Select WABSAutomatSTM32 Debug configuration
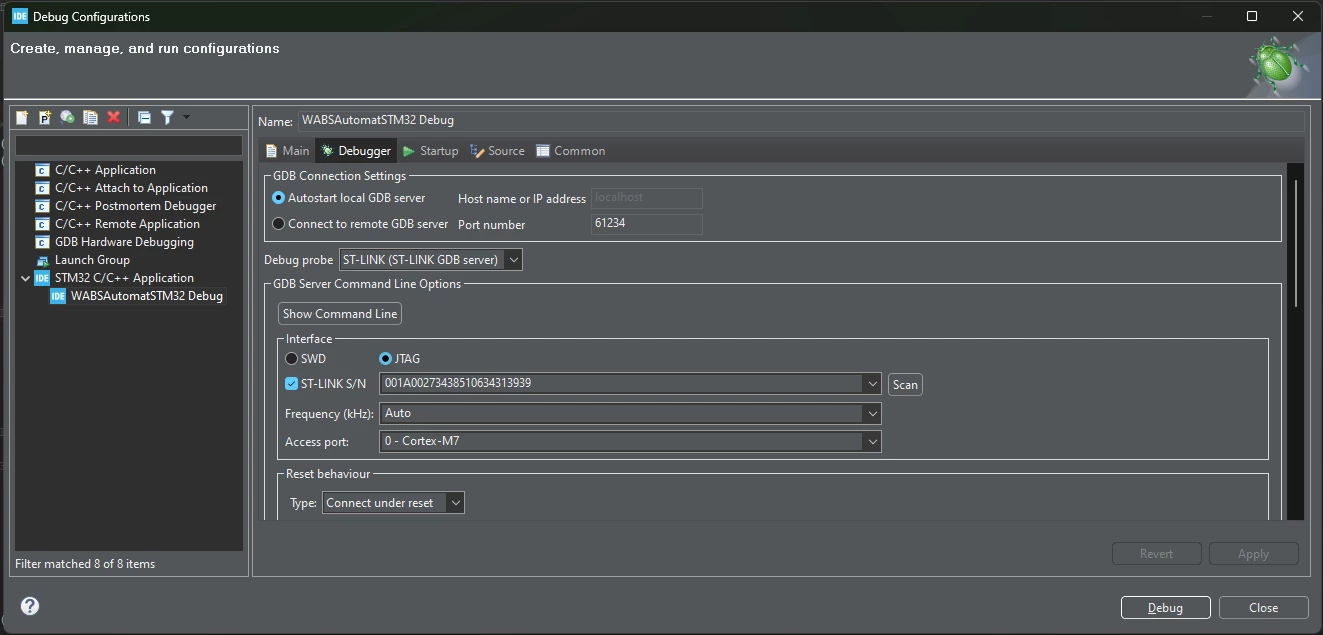The height and width of the screenshot is (635, 1323). [x=147, y=296]
